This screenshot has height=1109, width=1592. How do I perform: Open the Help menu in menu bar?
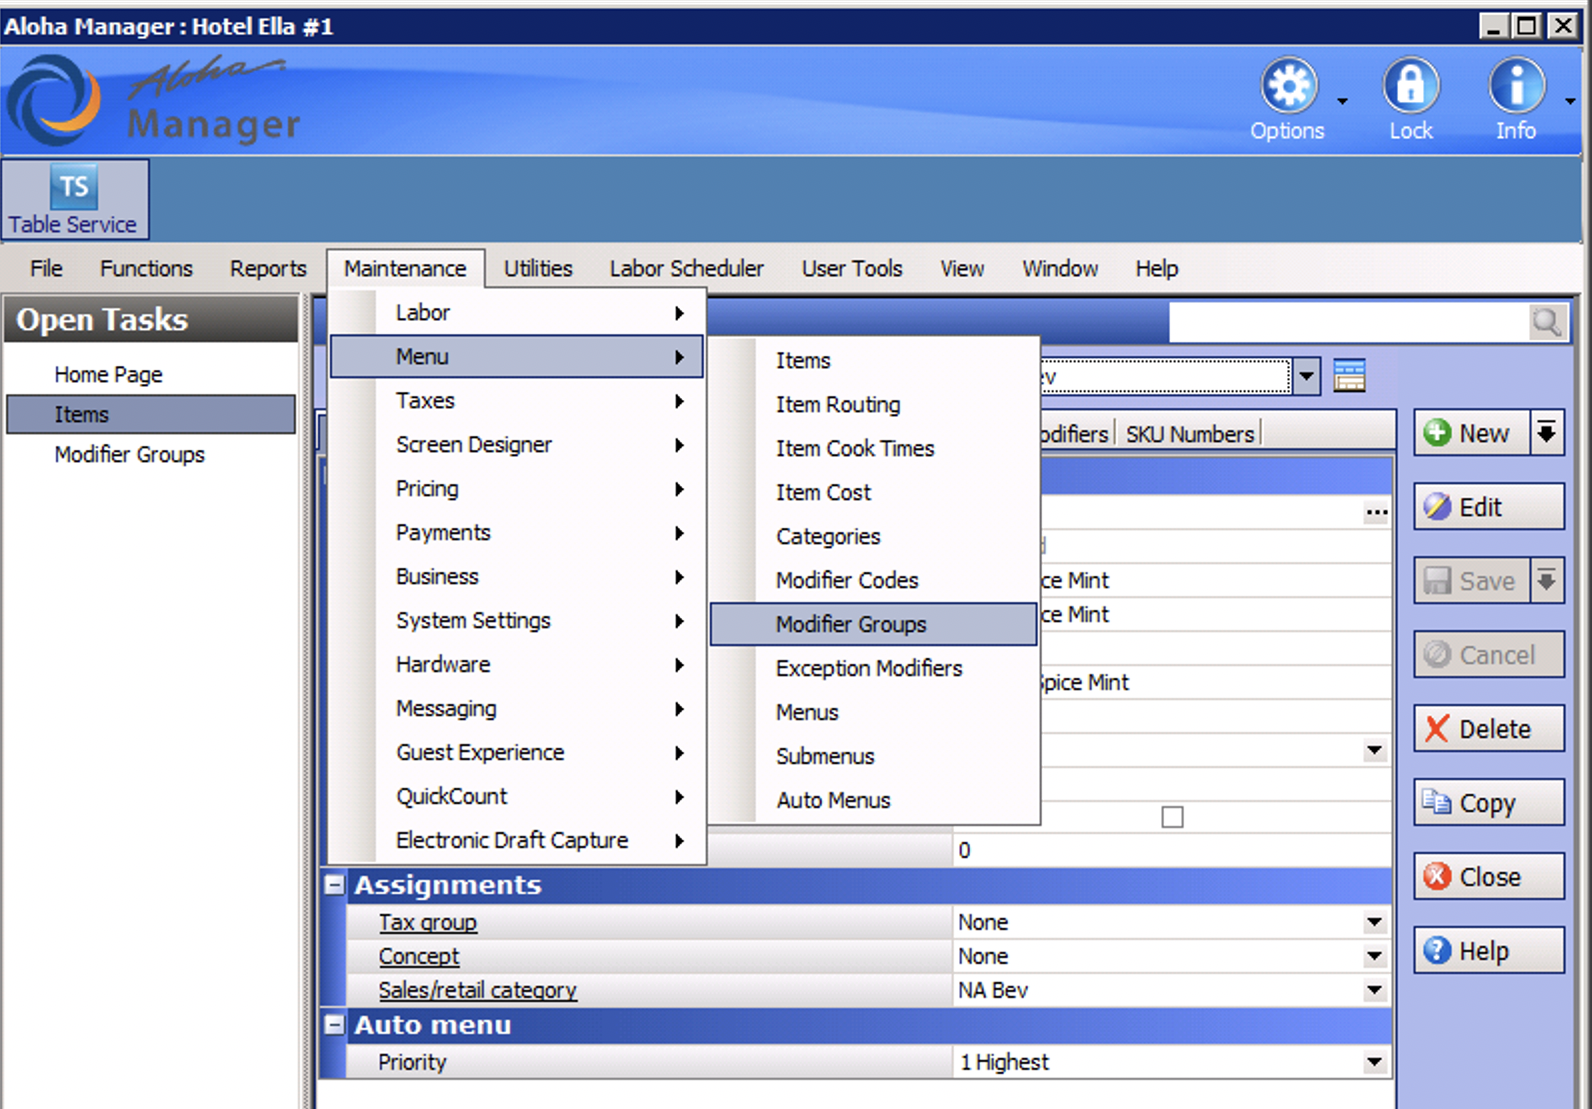coord(1157,268)
